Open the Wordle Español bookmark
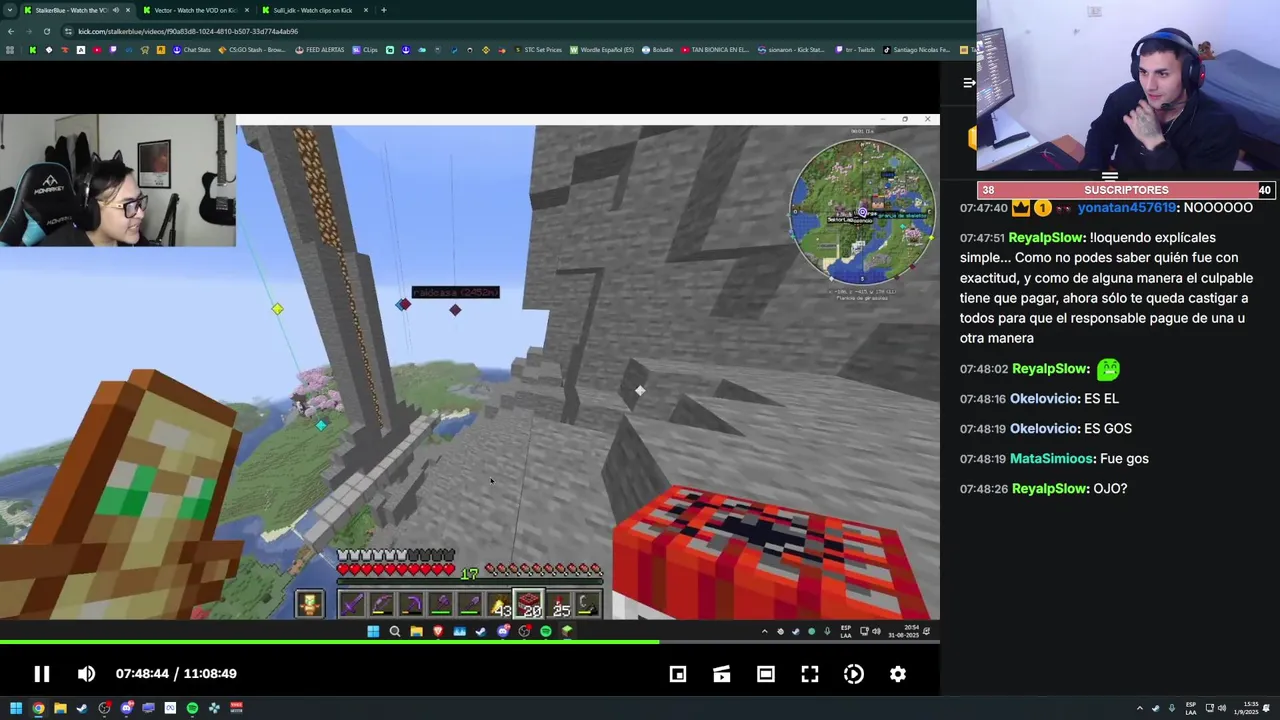Image resolution: width=1280 pixels, height=720 pixels. (x=602, y=50)
